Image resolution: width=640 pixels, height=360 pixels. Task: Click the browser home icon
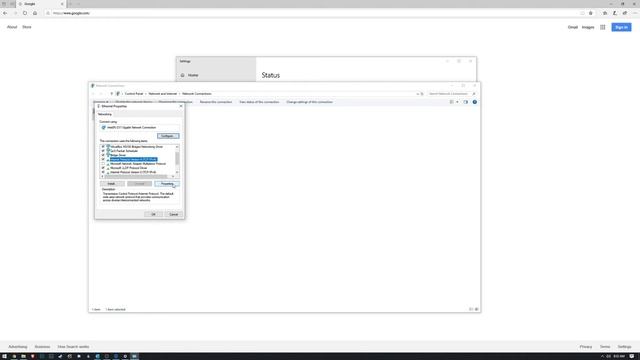coord(35,13)
